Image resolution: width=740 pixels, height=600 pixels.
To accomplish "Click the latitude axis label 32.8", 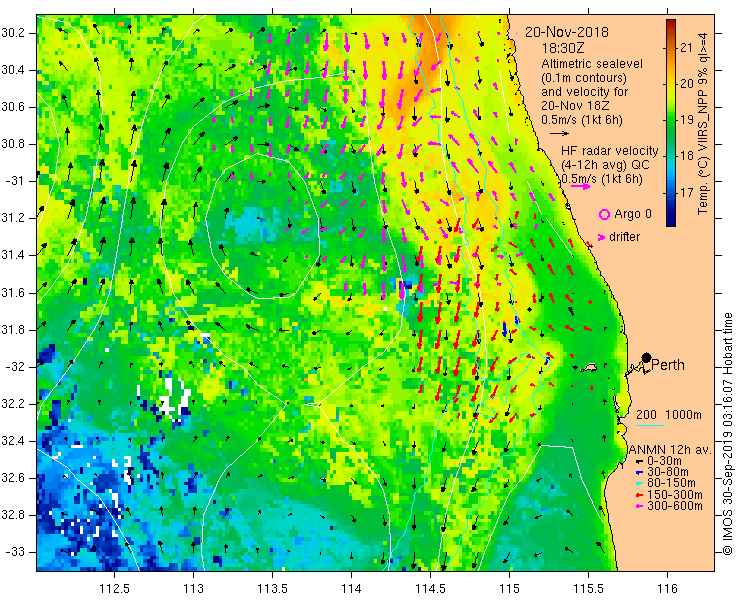I will pos(13,515).
